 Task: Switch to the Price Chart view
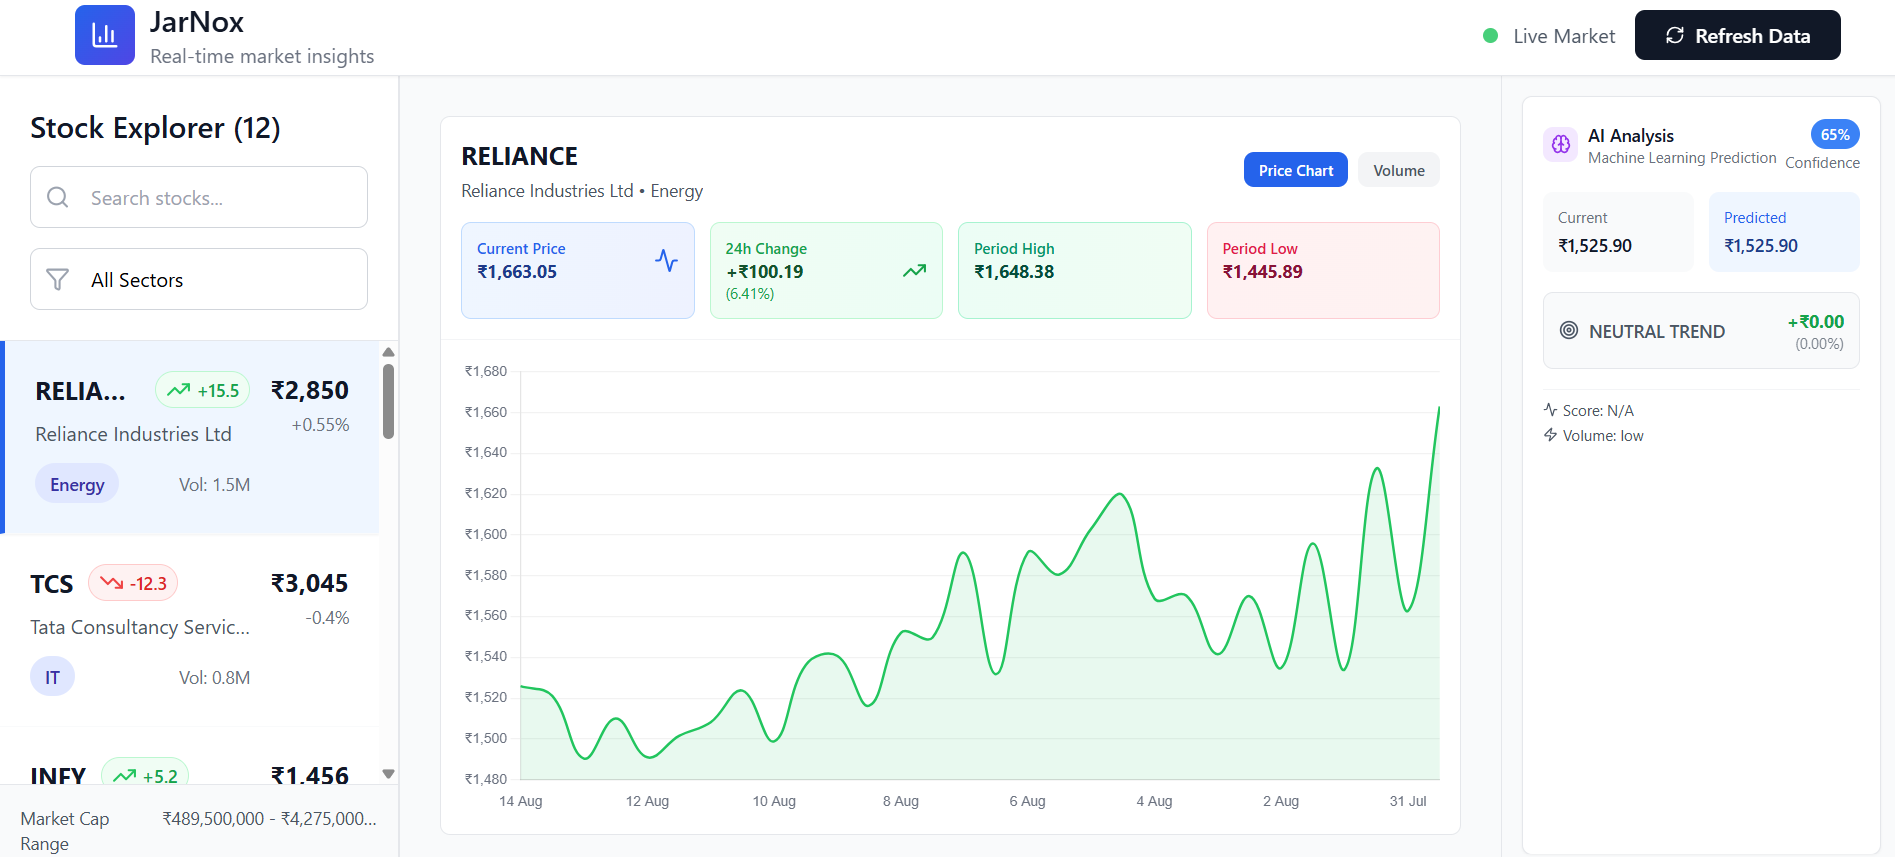click(x=1295, y=170)
